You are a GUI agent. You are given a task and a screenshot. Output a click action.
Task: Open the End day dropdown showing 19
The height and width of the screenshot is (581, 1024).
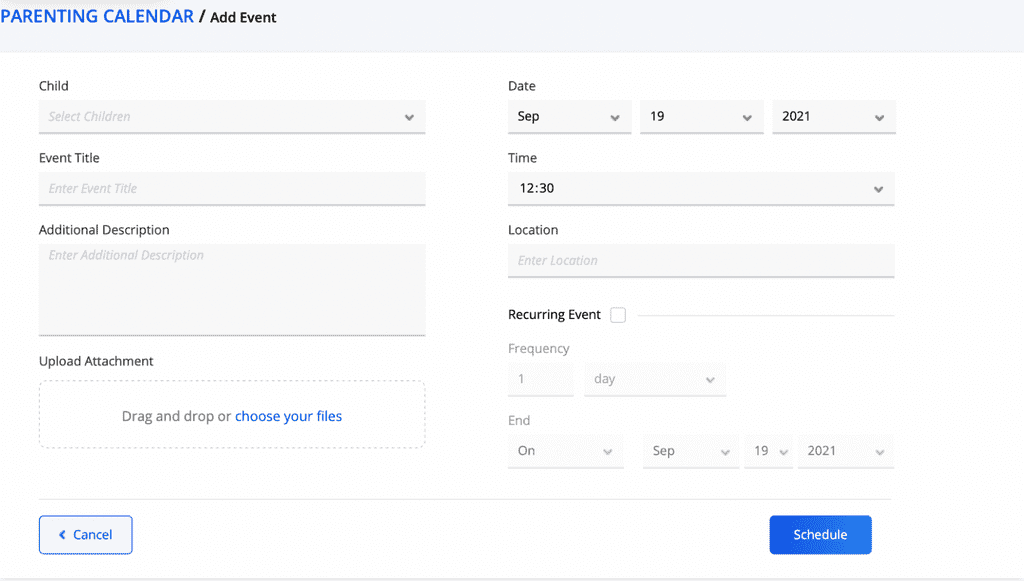click(x=768, y=451)
